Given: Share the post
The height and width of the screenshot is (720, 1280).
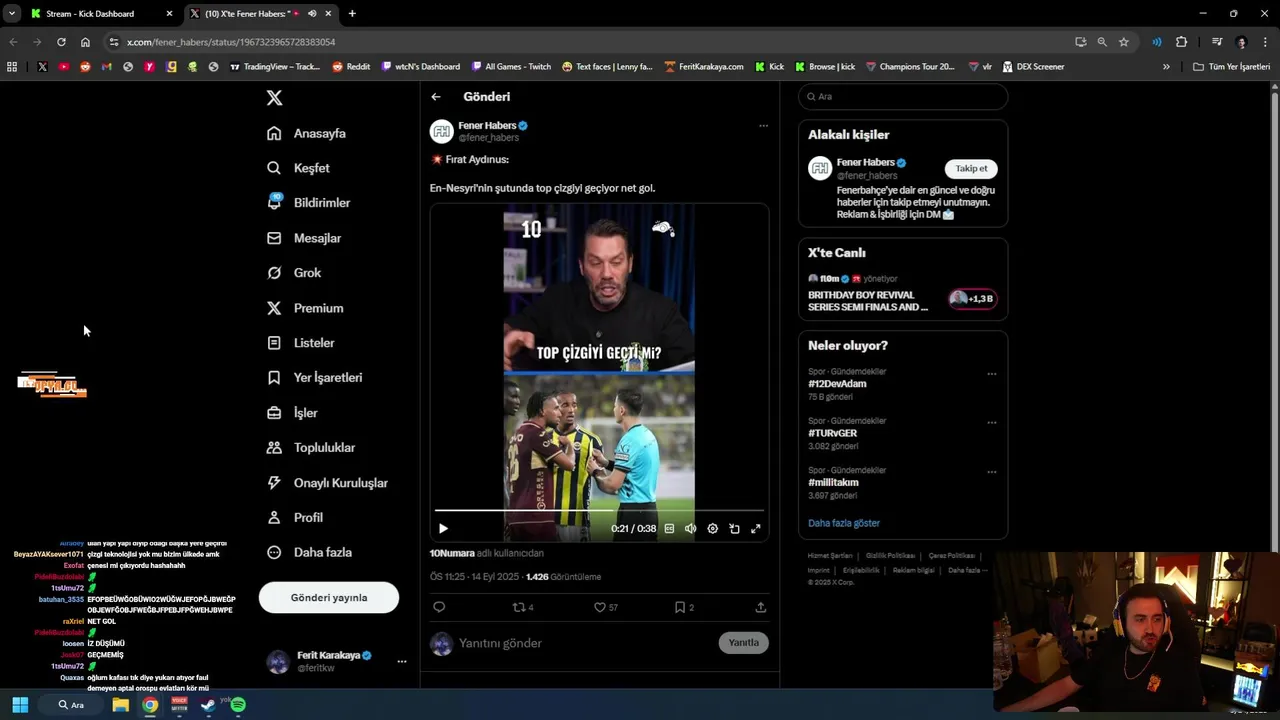Looking at the screenshot, I should click(x=760, y=607).
